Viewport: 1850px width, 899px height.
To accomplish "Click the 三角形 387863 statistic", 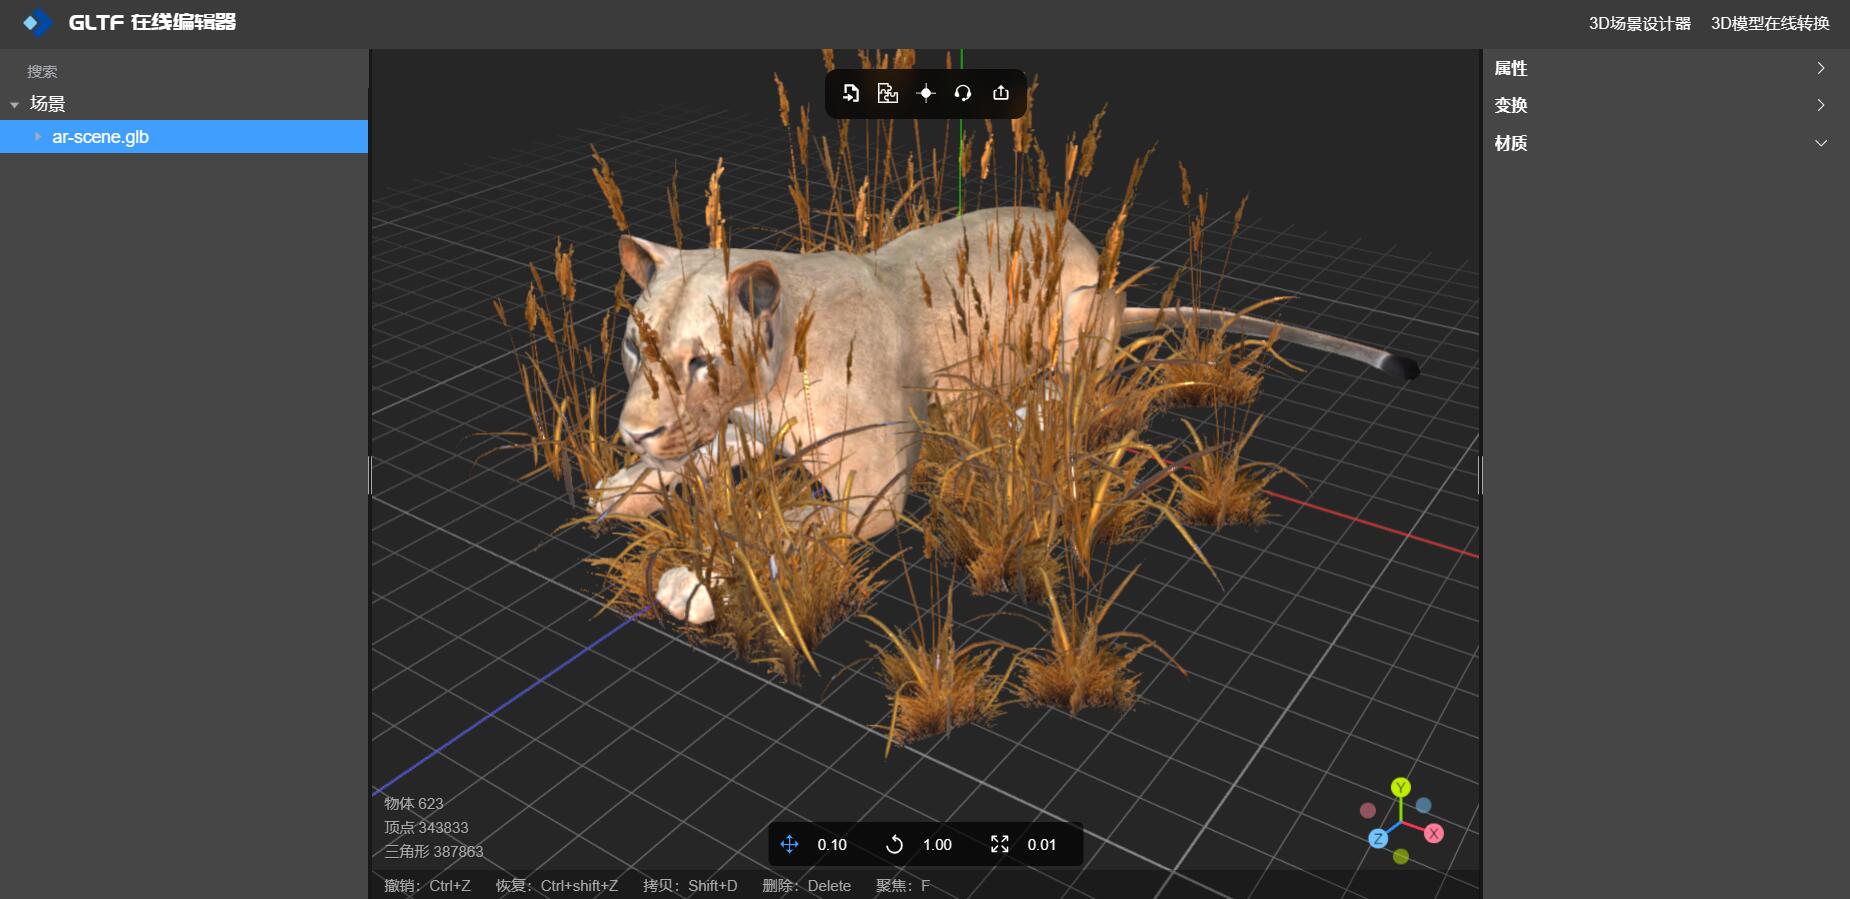I will pos(434,851).
